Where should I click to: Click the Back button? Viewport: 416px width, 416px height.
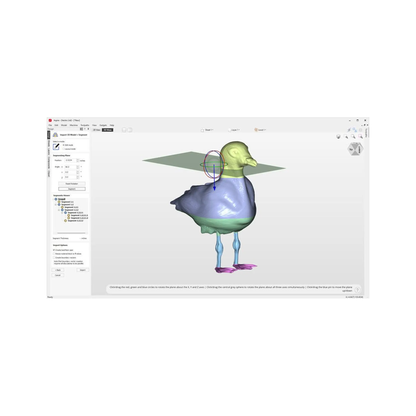coord(58,270)
